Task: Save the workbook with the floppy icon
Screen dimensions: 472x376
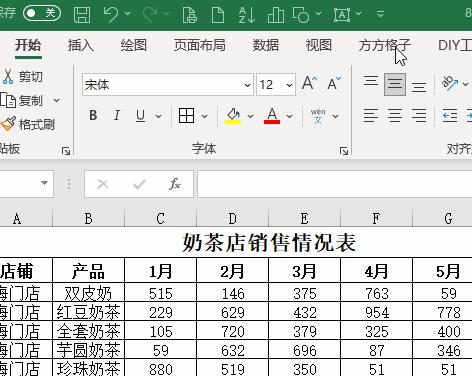Action: pos(82,14)
